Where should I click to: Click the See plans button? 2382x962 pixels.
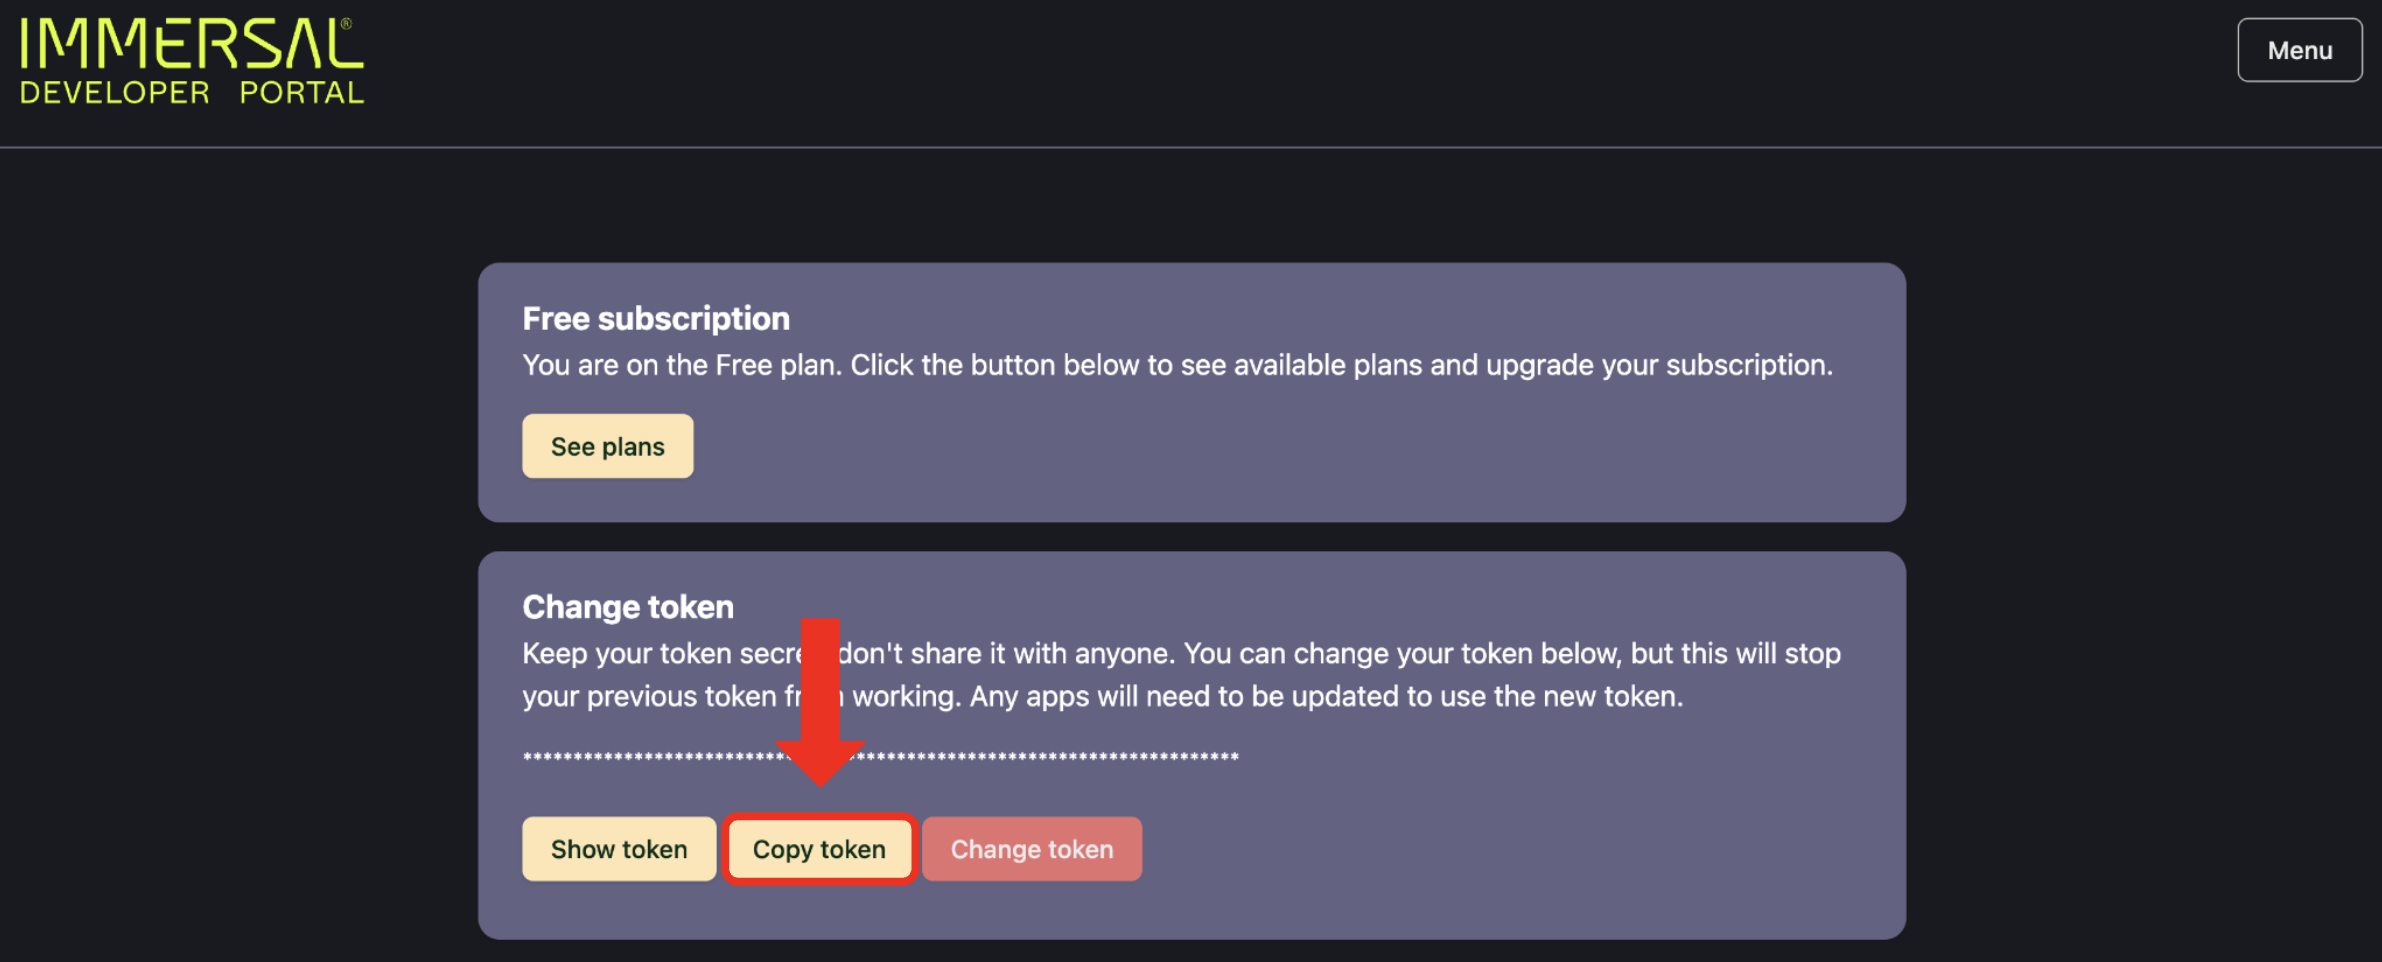pos(607,446)
